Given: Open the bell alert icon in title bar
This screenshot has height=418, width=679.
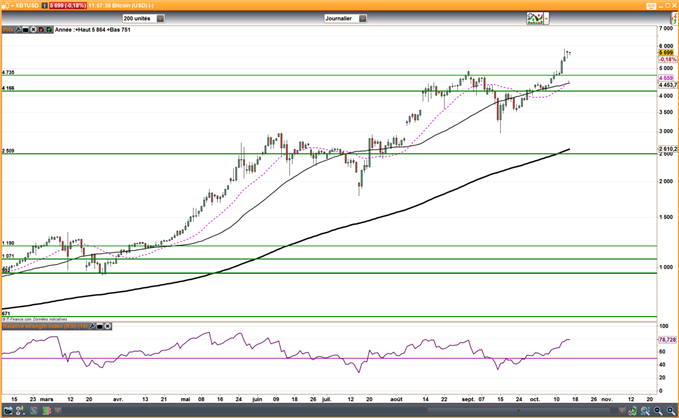Looking at the screenshot, I should 6,6.
